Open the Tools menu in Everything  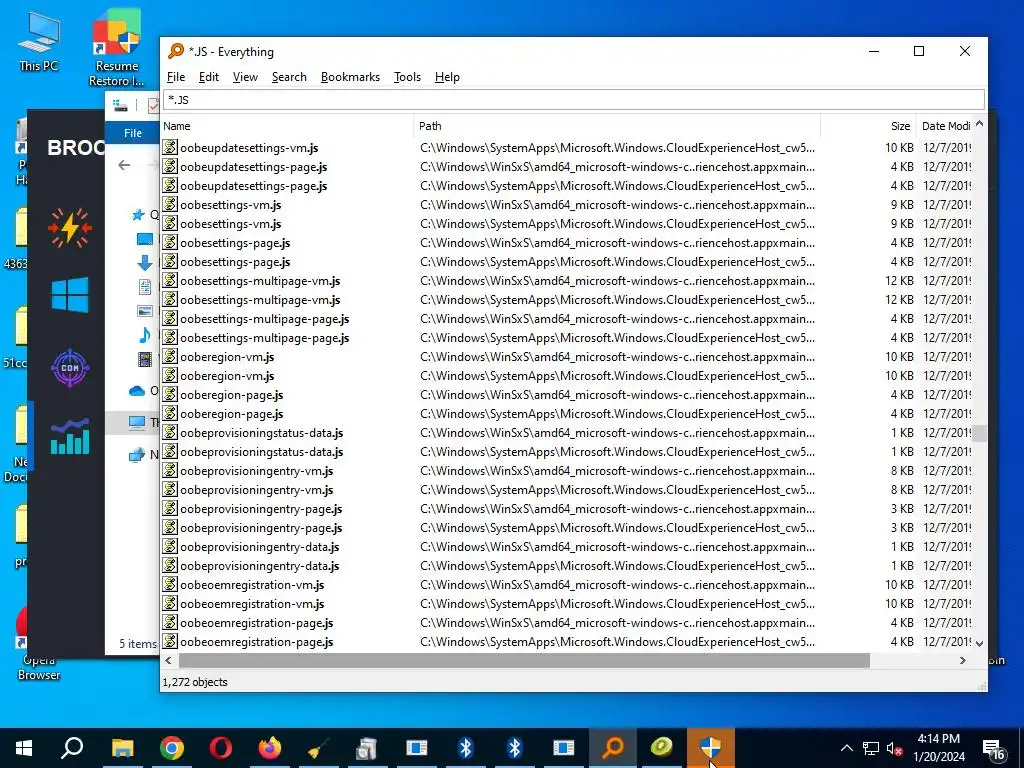pos(407,77)
